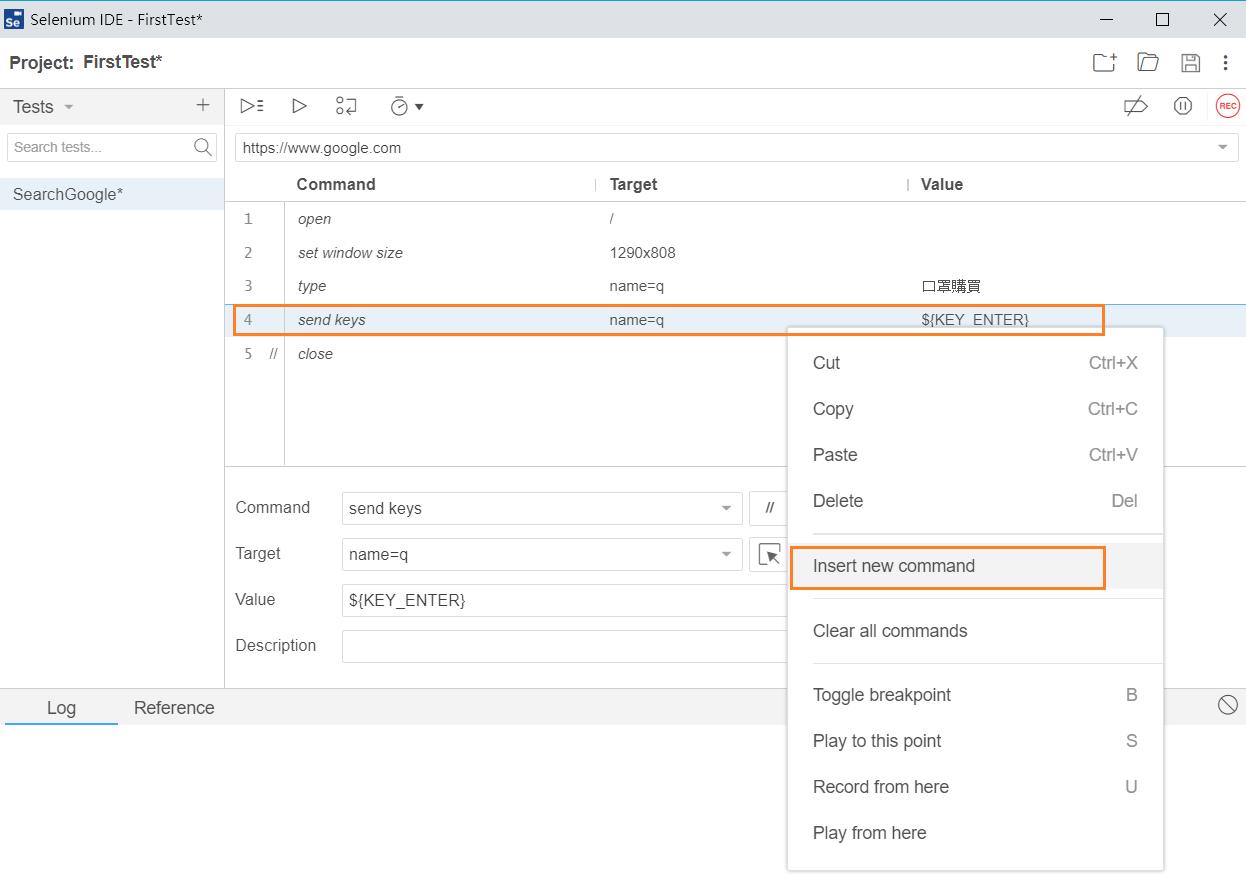1246x884 pixels.
Task: Select Toggle breakpoint menu entry
Action: [x=975, y=695]
